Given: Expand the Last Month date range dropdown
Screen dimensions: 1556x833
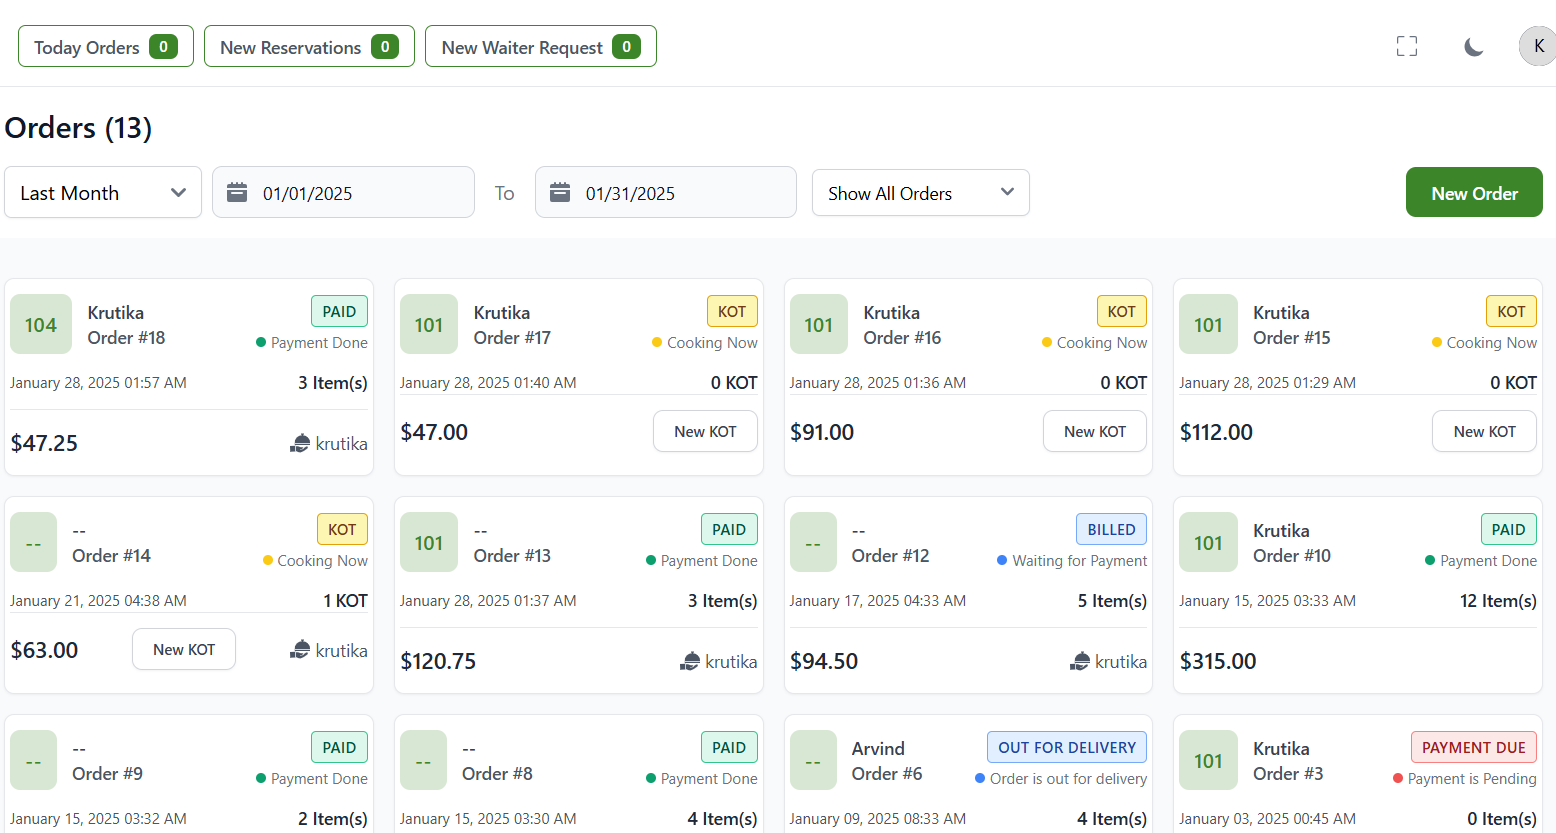Looking at the screenshot, I should point(103,193).
